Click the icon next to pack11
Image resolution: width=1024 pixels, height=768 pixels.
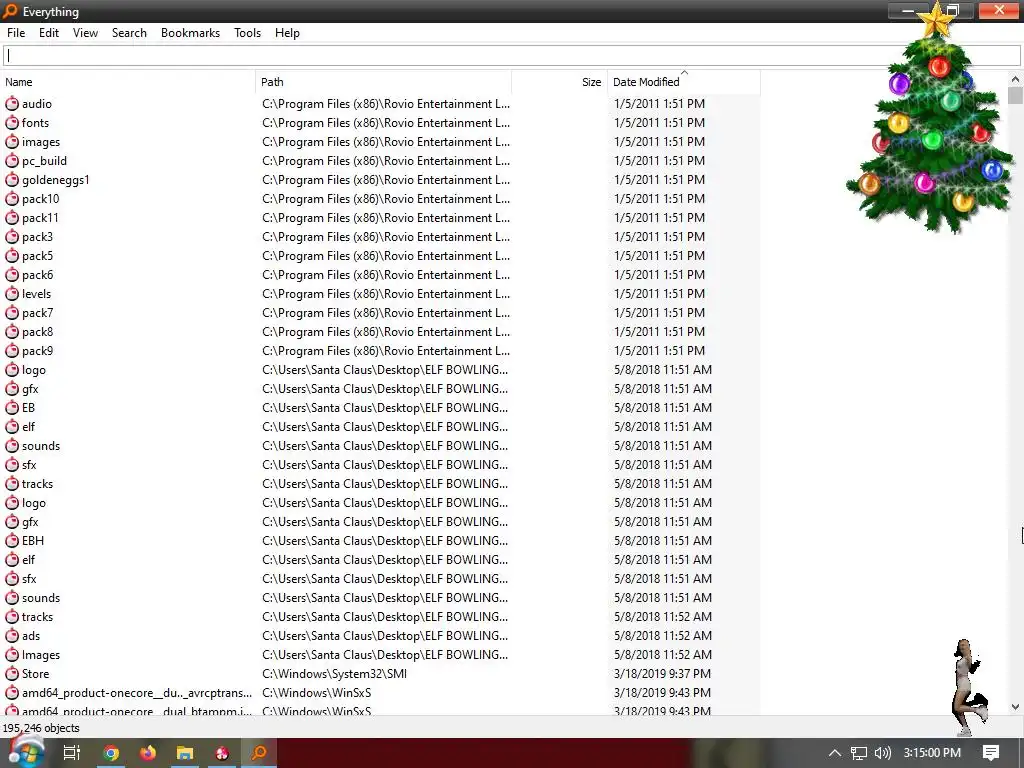12,217
